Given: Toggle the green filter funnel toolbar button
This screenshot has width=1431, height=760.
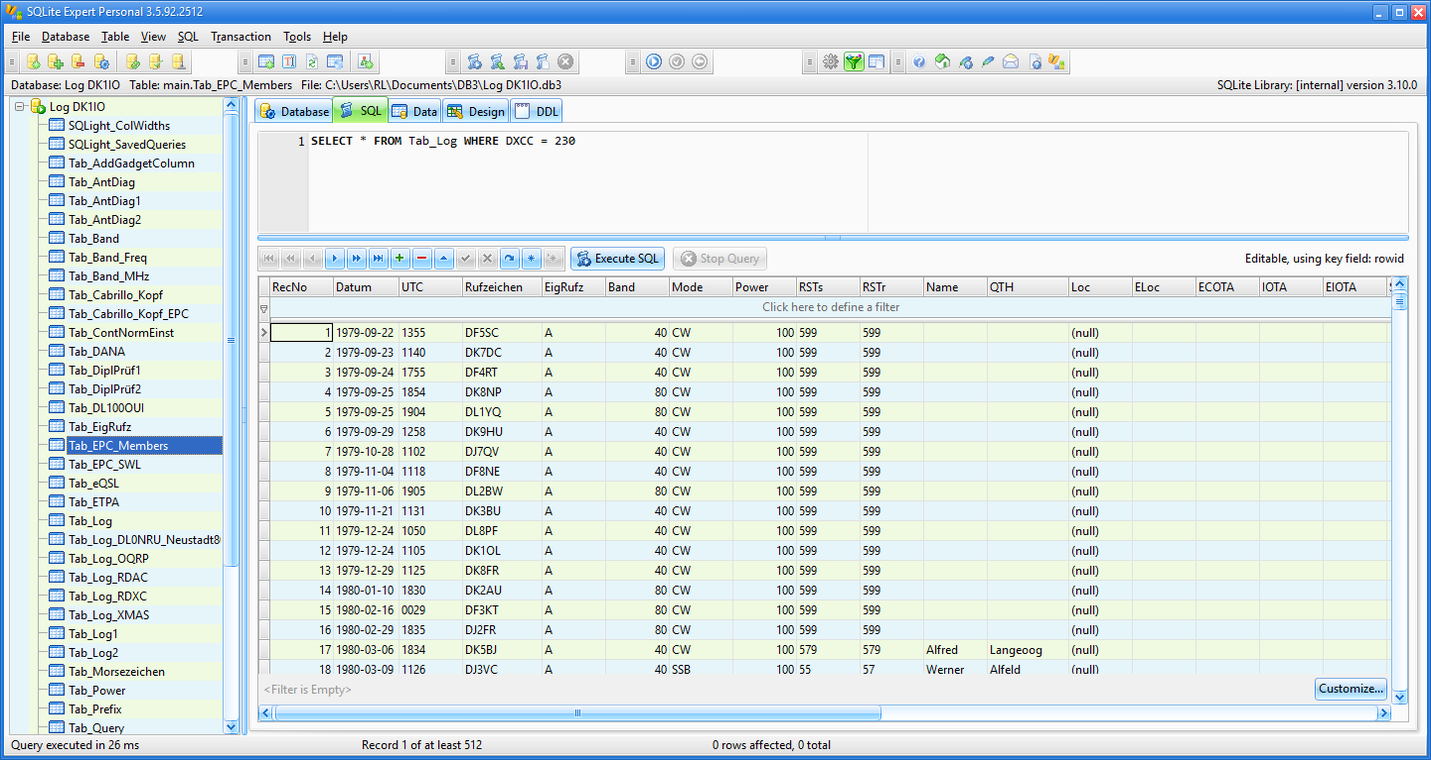Looking at the screenshot, I should click(x=853, y=62).
